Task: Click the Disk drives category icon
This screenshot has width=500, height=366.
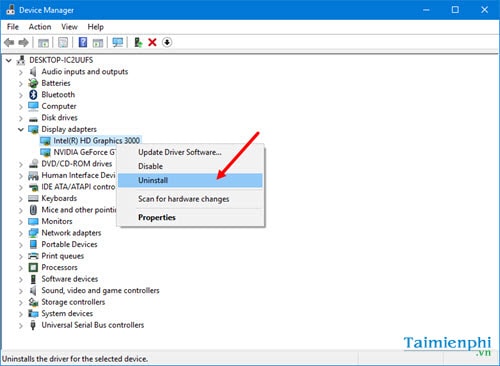Action: pos(33,118)
